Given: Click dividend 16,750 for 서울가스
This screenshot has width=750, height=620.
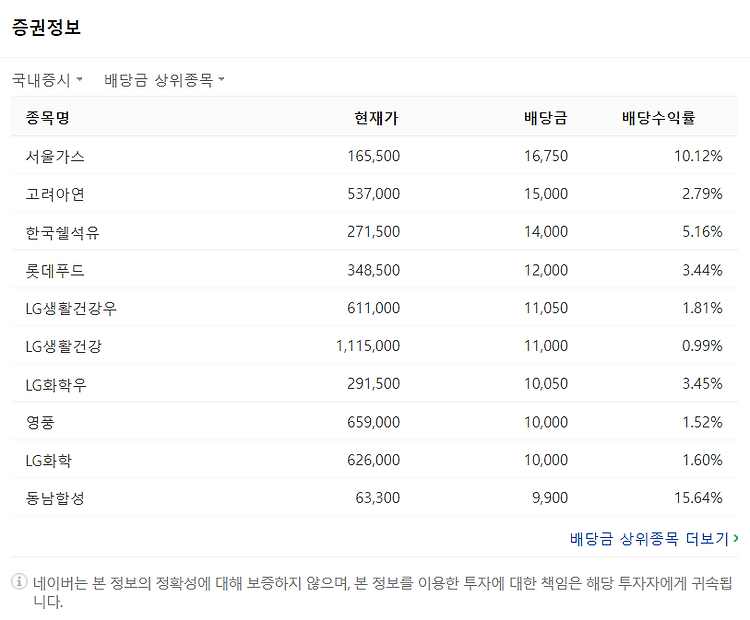Looking at the screenshot, I should click(x=546, y=156).
